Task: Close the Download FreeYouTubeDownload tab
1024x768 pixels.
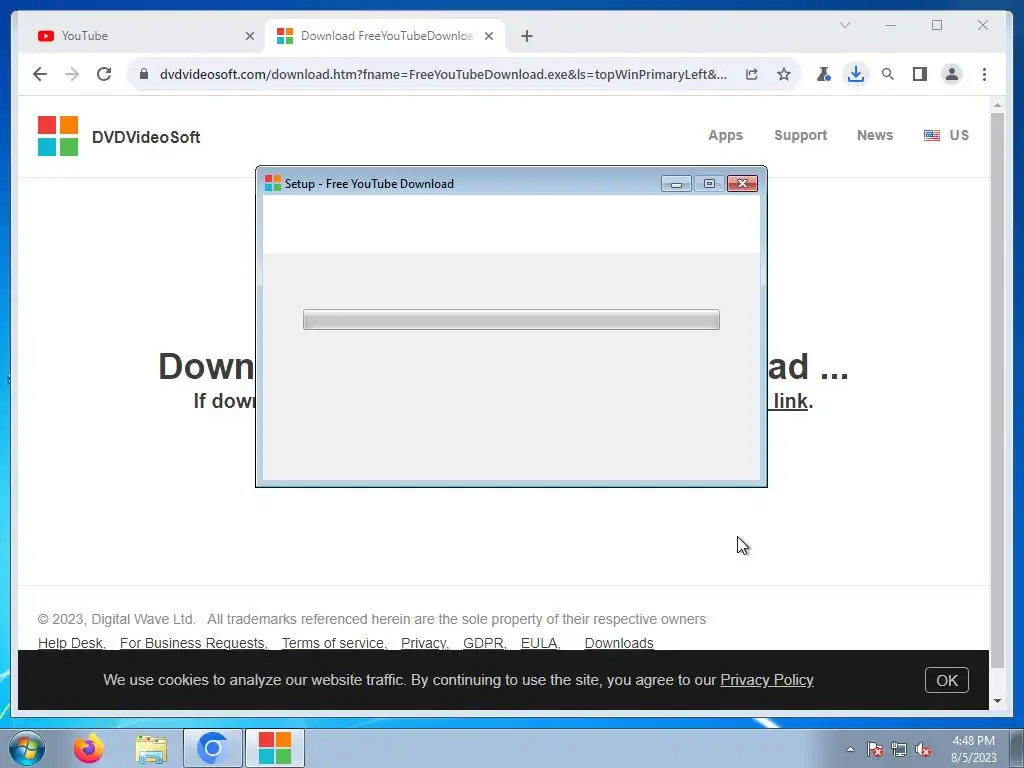Action: tap(488, 36)
